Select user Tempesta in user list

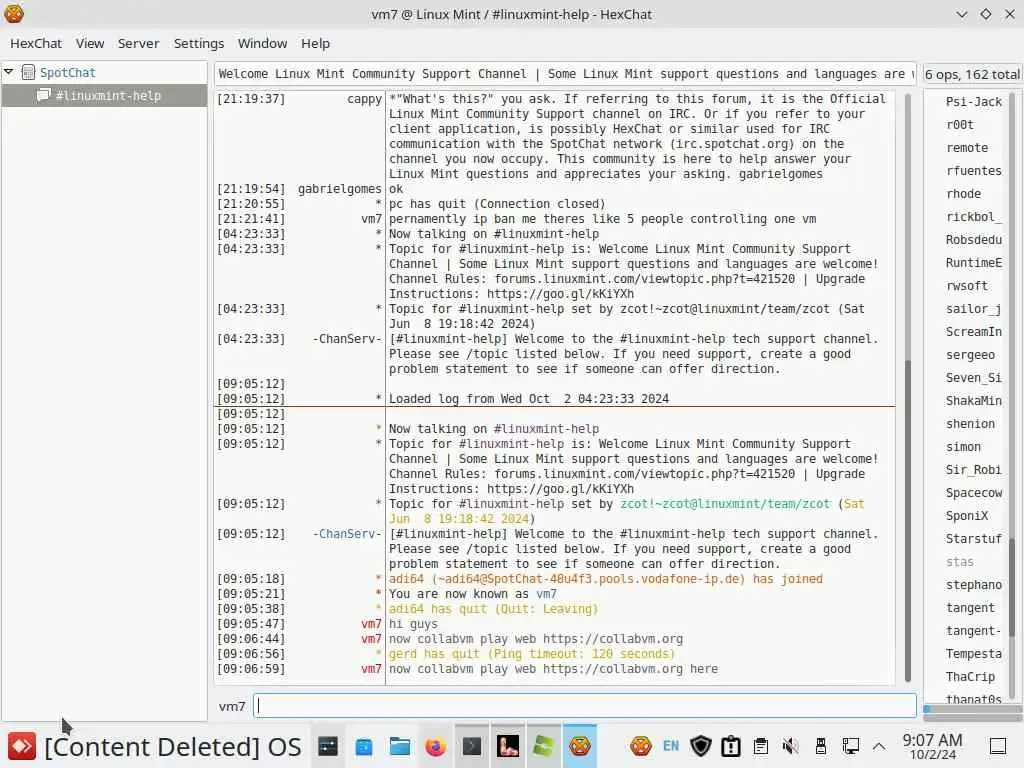pos(973,654)
